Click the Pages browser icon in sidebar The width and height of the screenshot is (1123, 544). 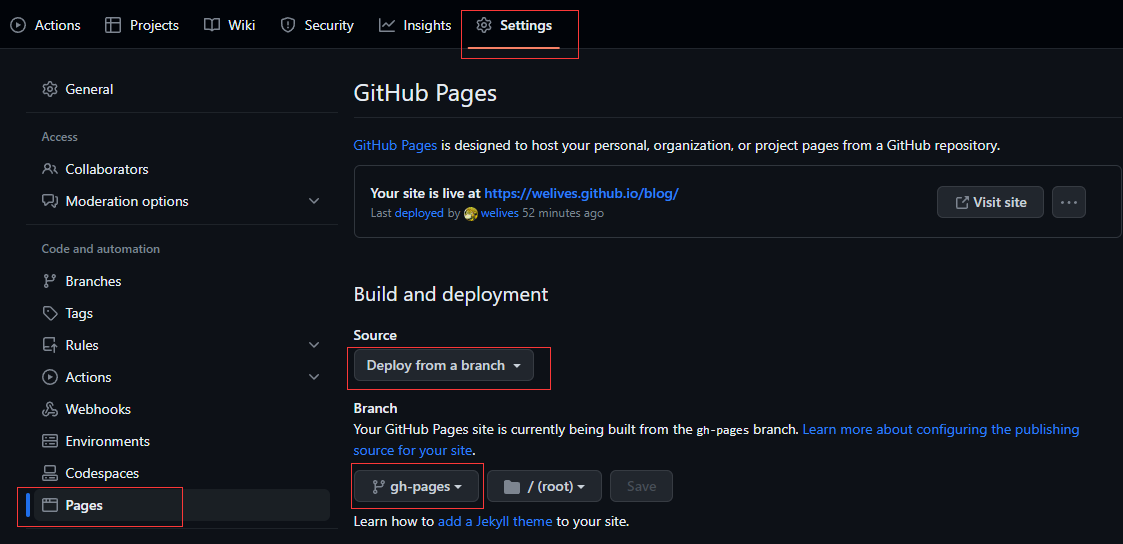pos(49,505)
